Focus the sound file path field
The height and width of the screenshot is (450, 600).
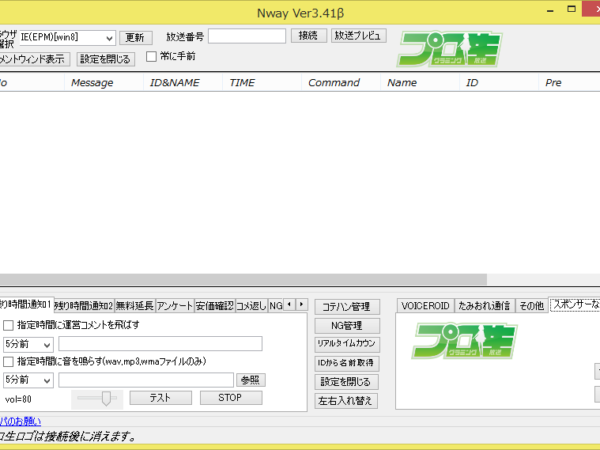146,380
